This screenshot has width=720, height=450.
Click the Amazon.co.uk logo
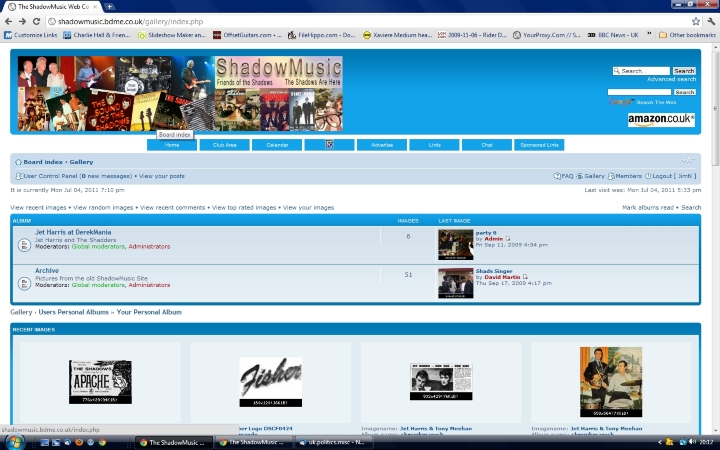click(x=661, y=120)
